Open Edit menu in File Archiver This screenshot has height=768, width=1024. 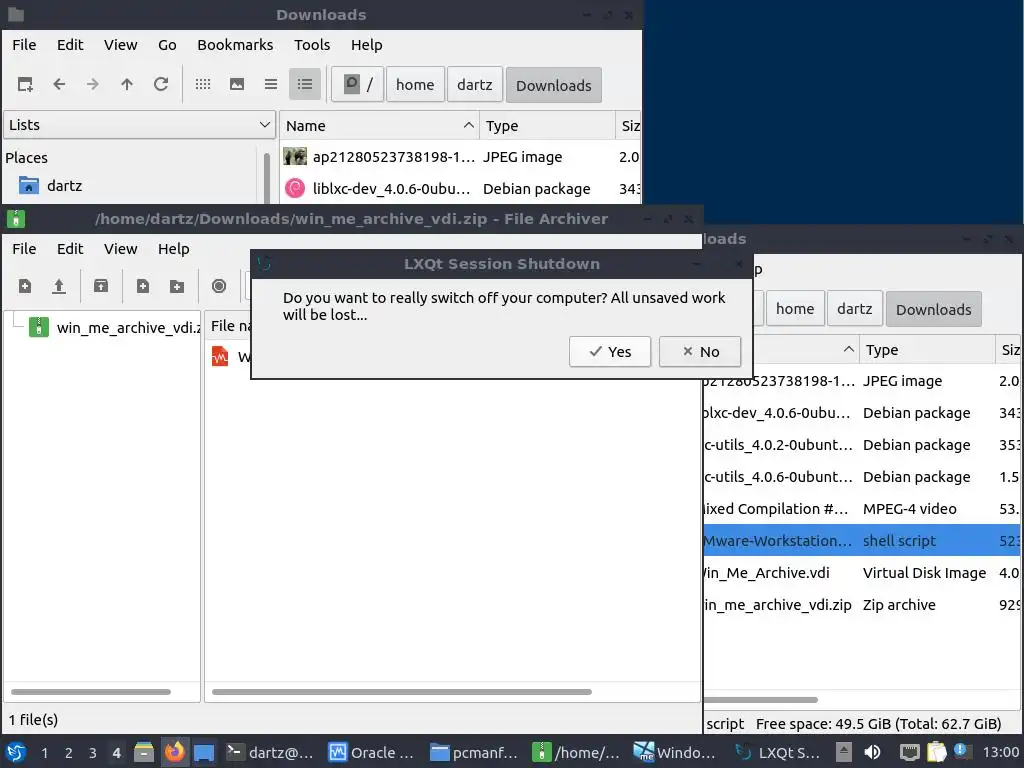point(70,249)
